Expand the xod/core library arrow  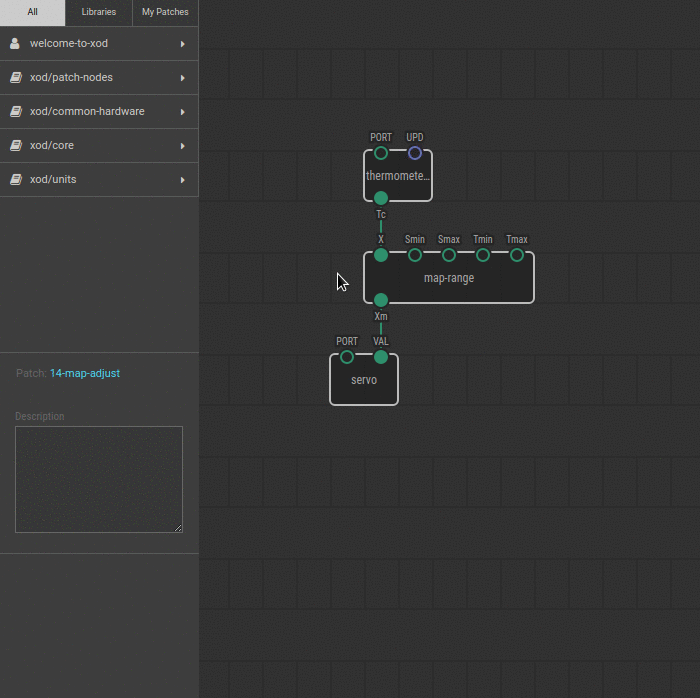coord(183,146)
